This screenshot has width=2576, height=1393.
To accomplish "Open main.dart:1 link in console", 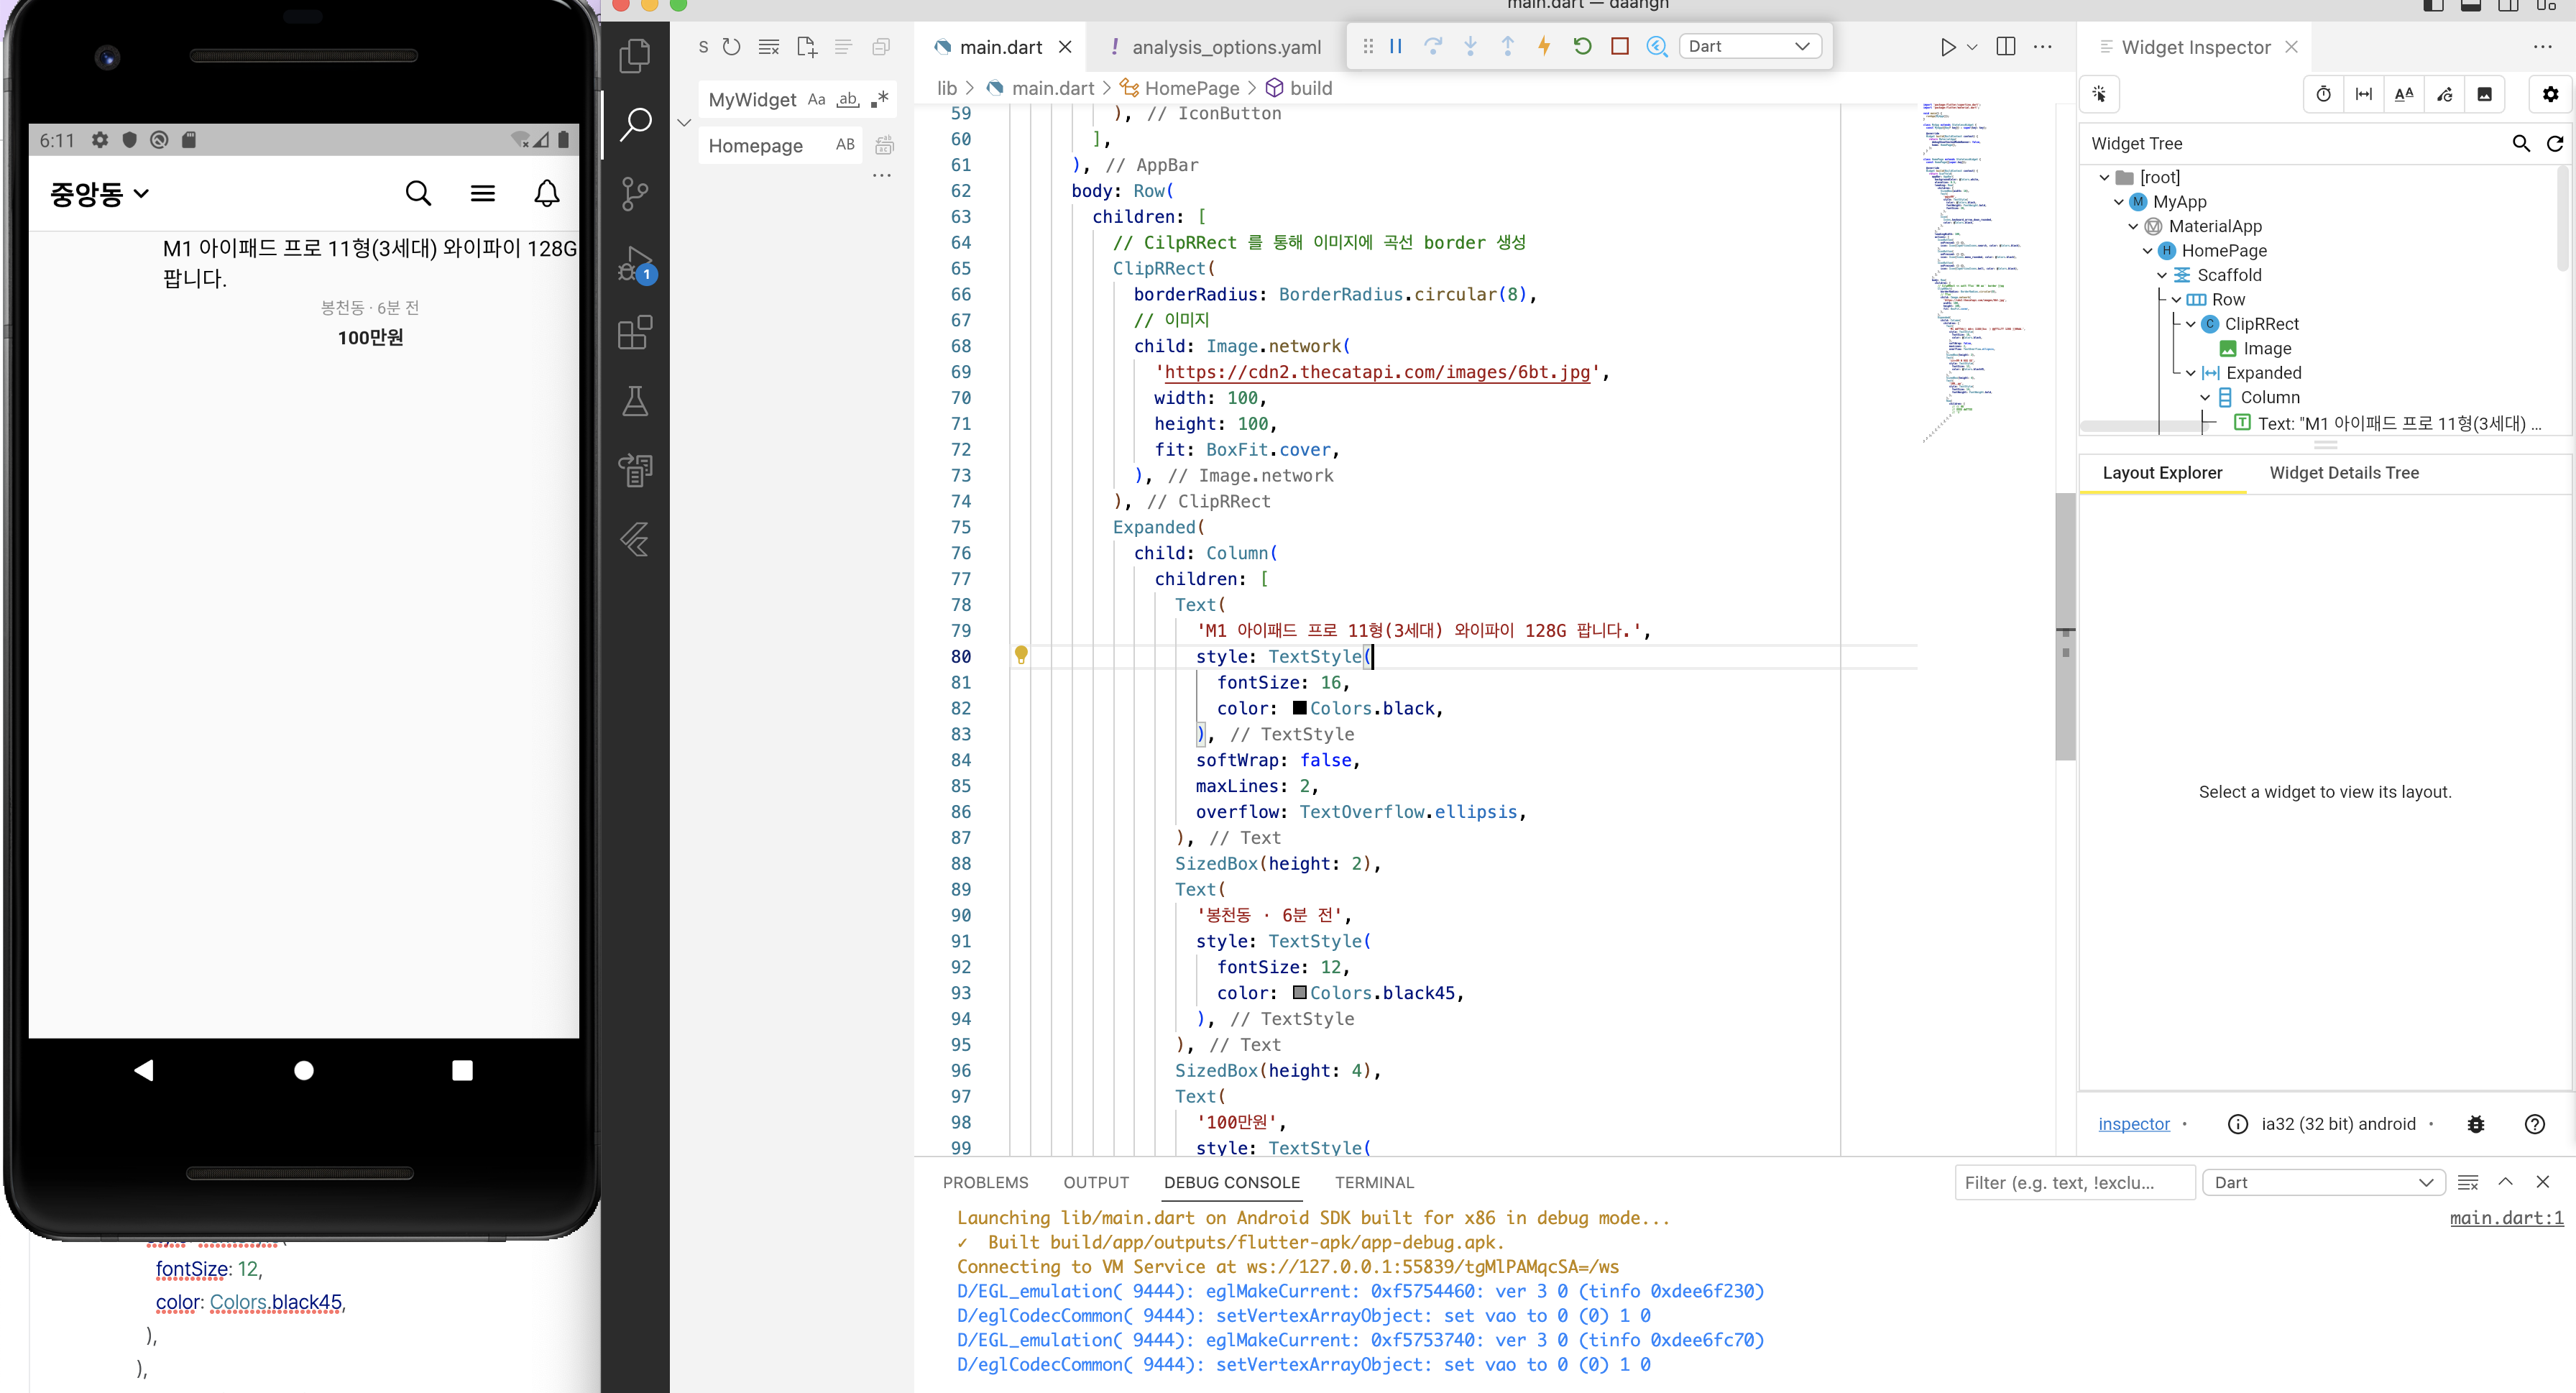I will coord(2506,1219).
